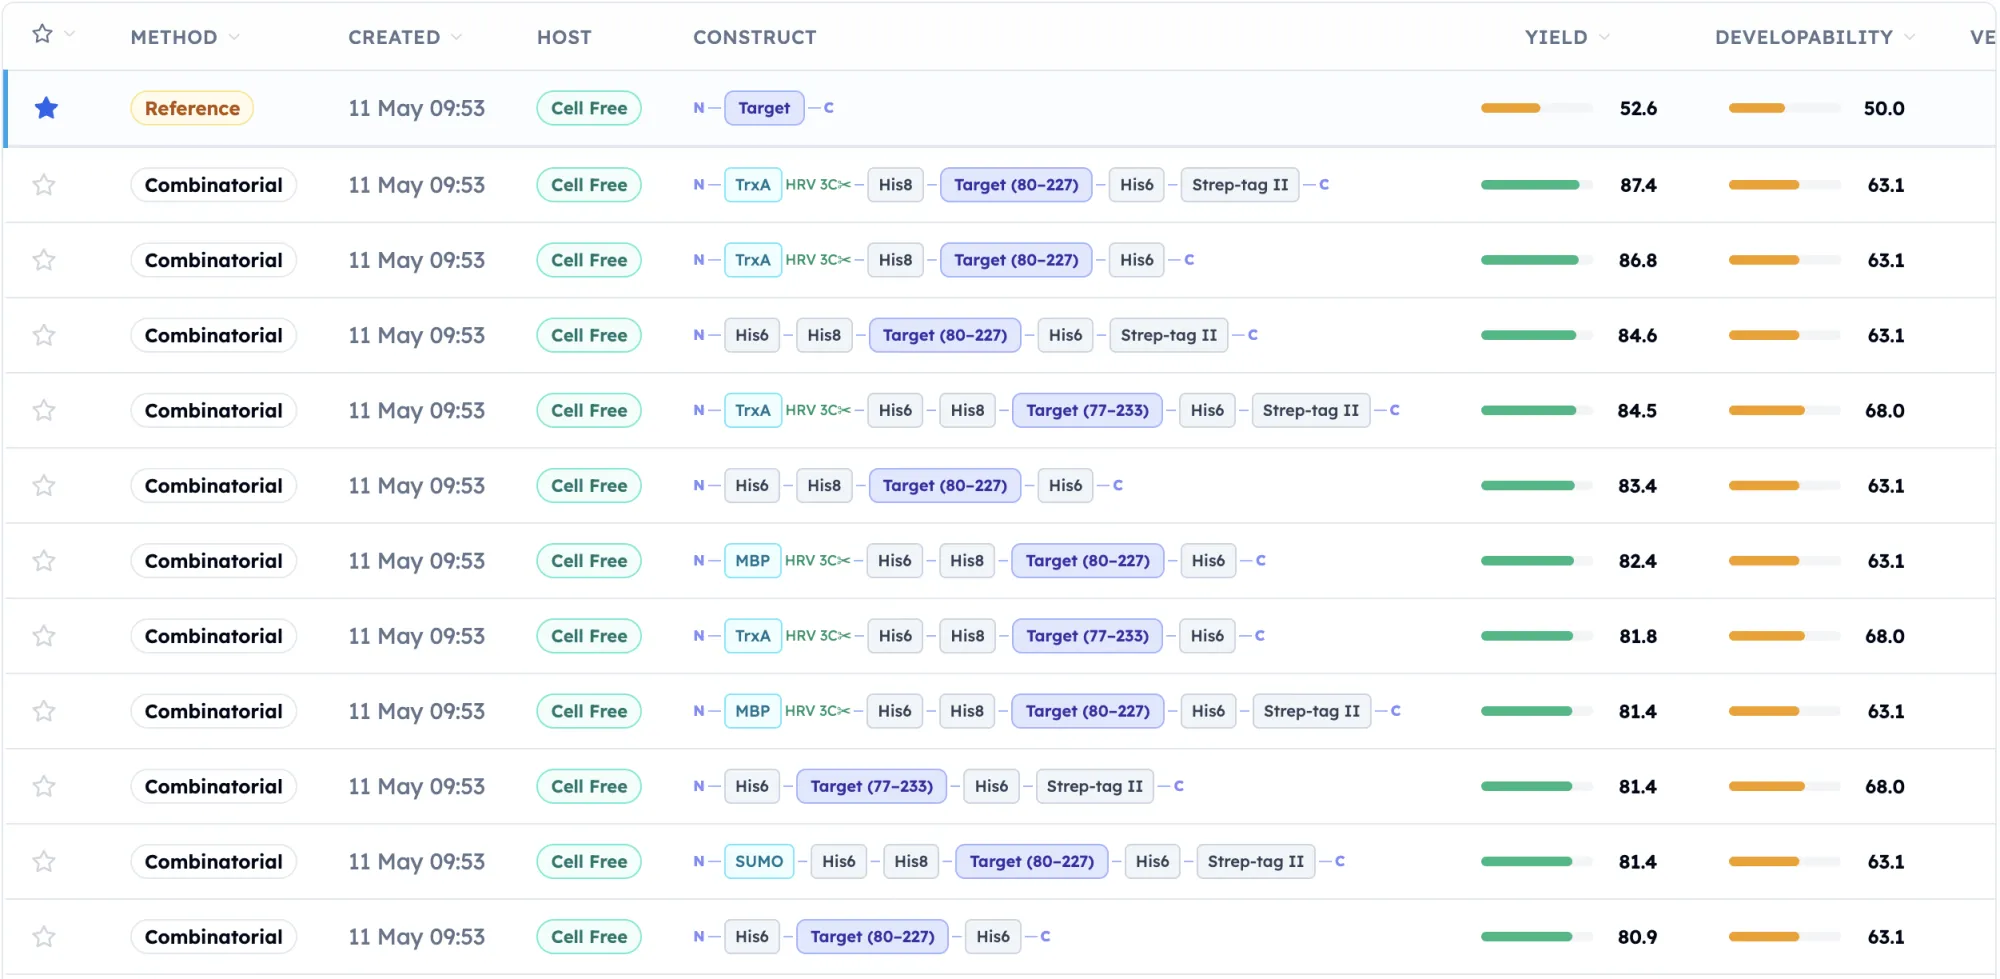Screen dimensions: 2000x979
Task: Click Target (80-227) in yield 83.4 row
Action: point(945,486)
